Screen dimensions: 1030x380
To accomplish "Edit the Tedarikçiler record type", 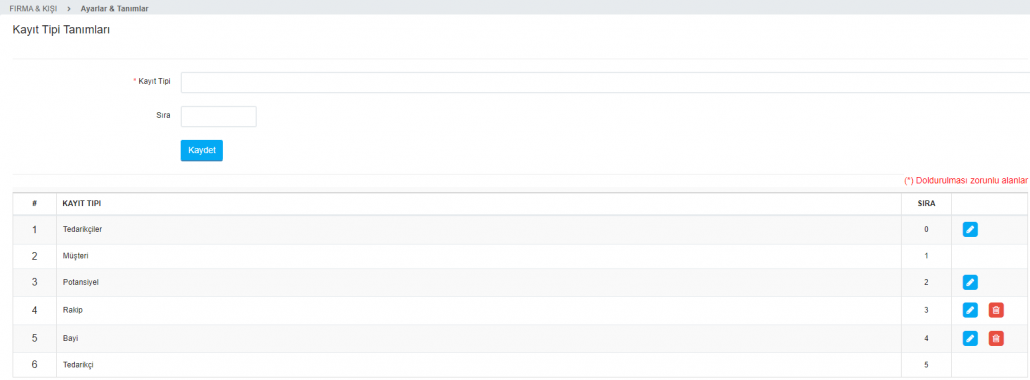I will click(x=970, y=229).
